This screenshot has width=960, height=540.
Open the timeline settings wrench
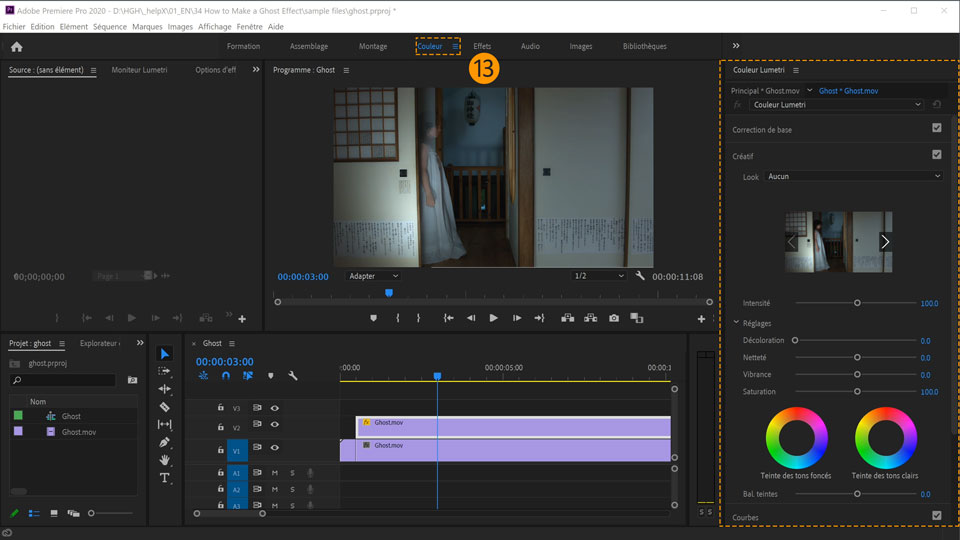[x=293, y=376]
